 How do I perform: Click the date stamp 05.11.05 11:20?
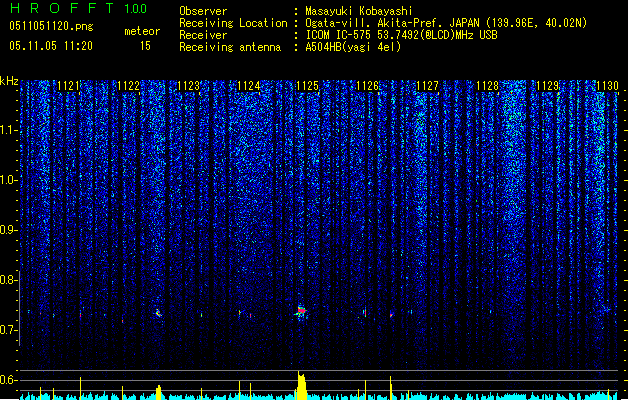coord(51,46)
